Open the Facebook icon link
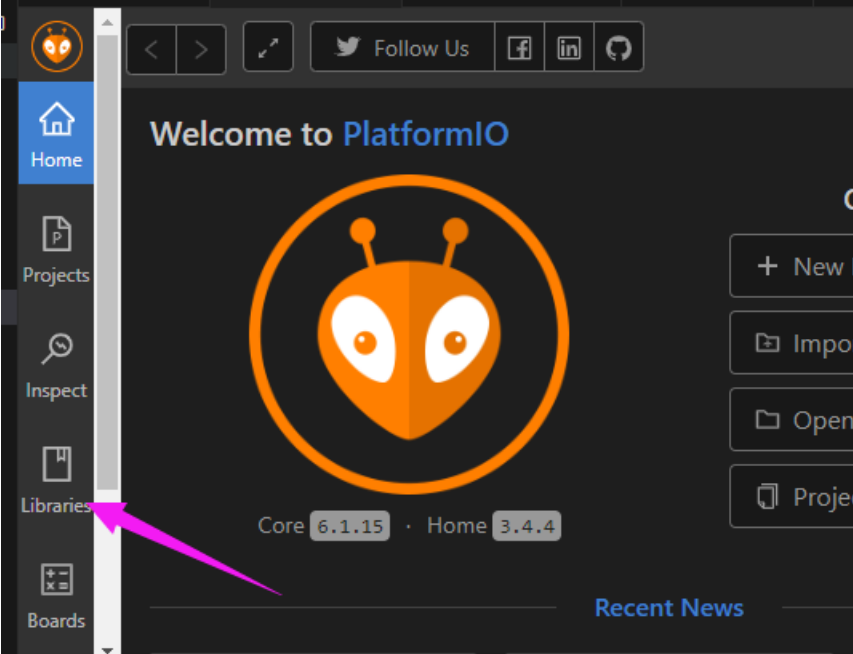Screen dimensions: 853x654 point(520,47)
